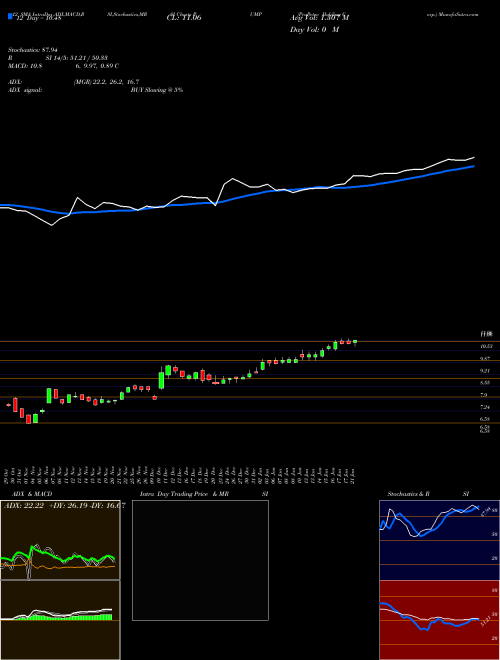Click the MACD histogram chart panel
500x660 pixels.
[60, 620]
